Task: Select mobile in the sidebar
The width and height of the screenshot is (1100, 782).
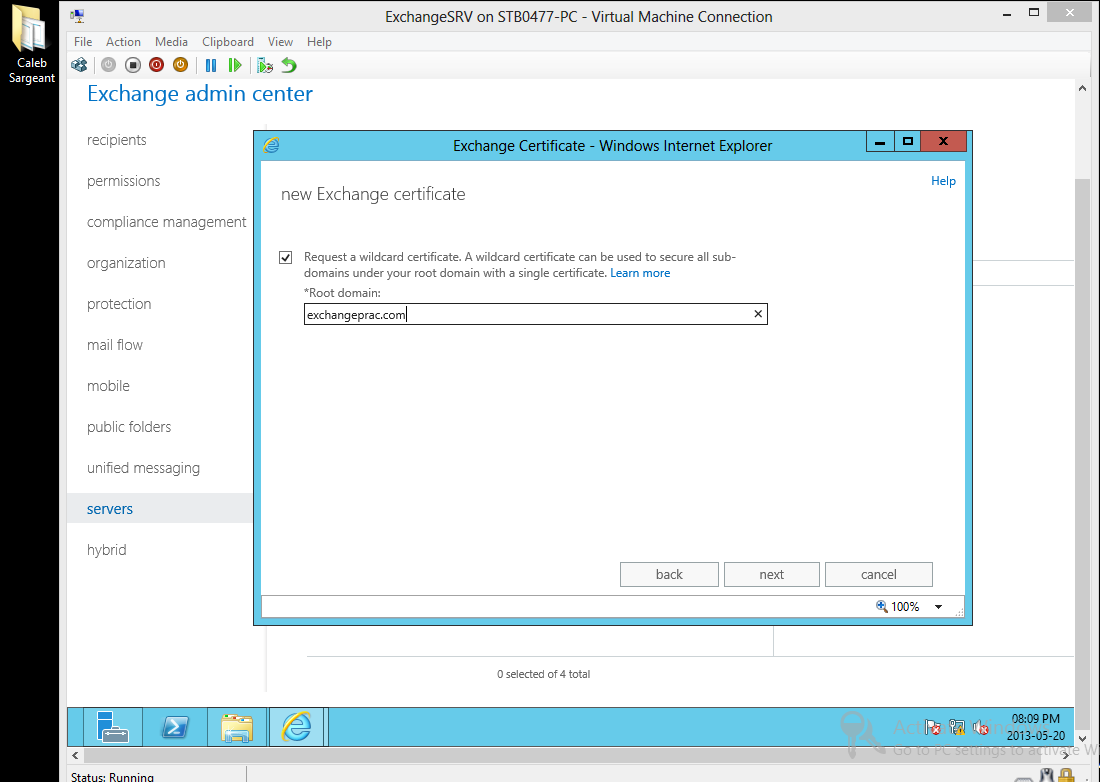Action: point(108,386)
